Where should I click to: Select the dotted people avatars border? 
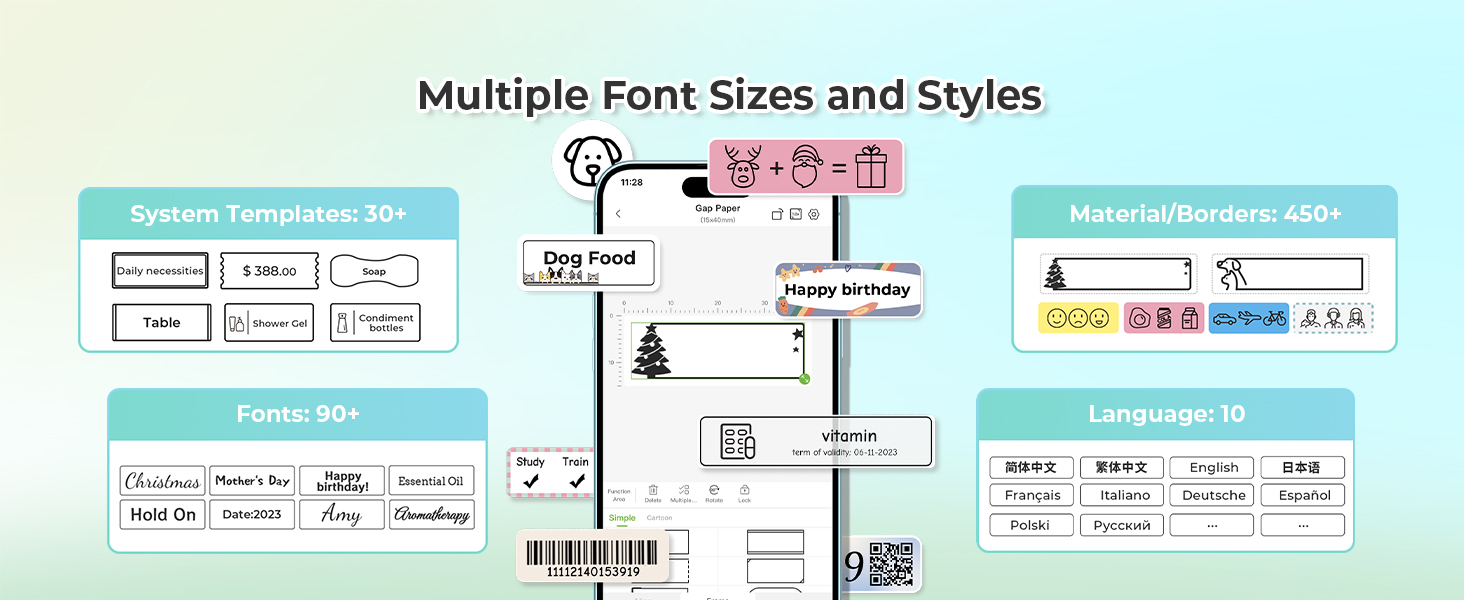[x=1333, y=318]
